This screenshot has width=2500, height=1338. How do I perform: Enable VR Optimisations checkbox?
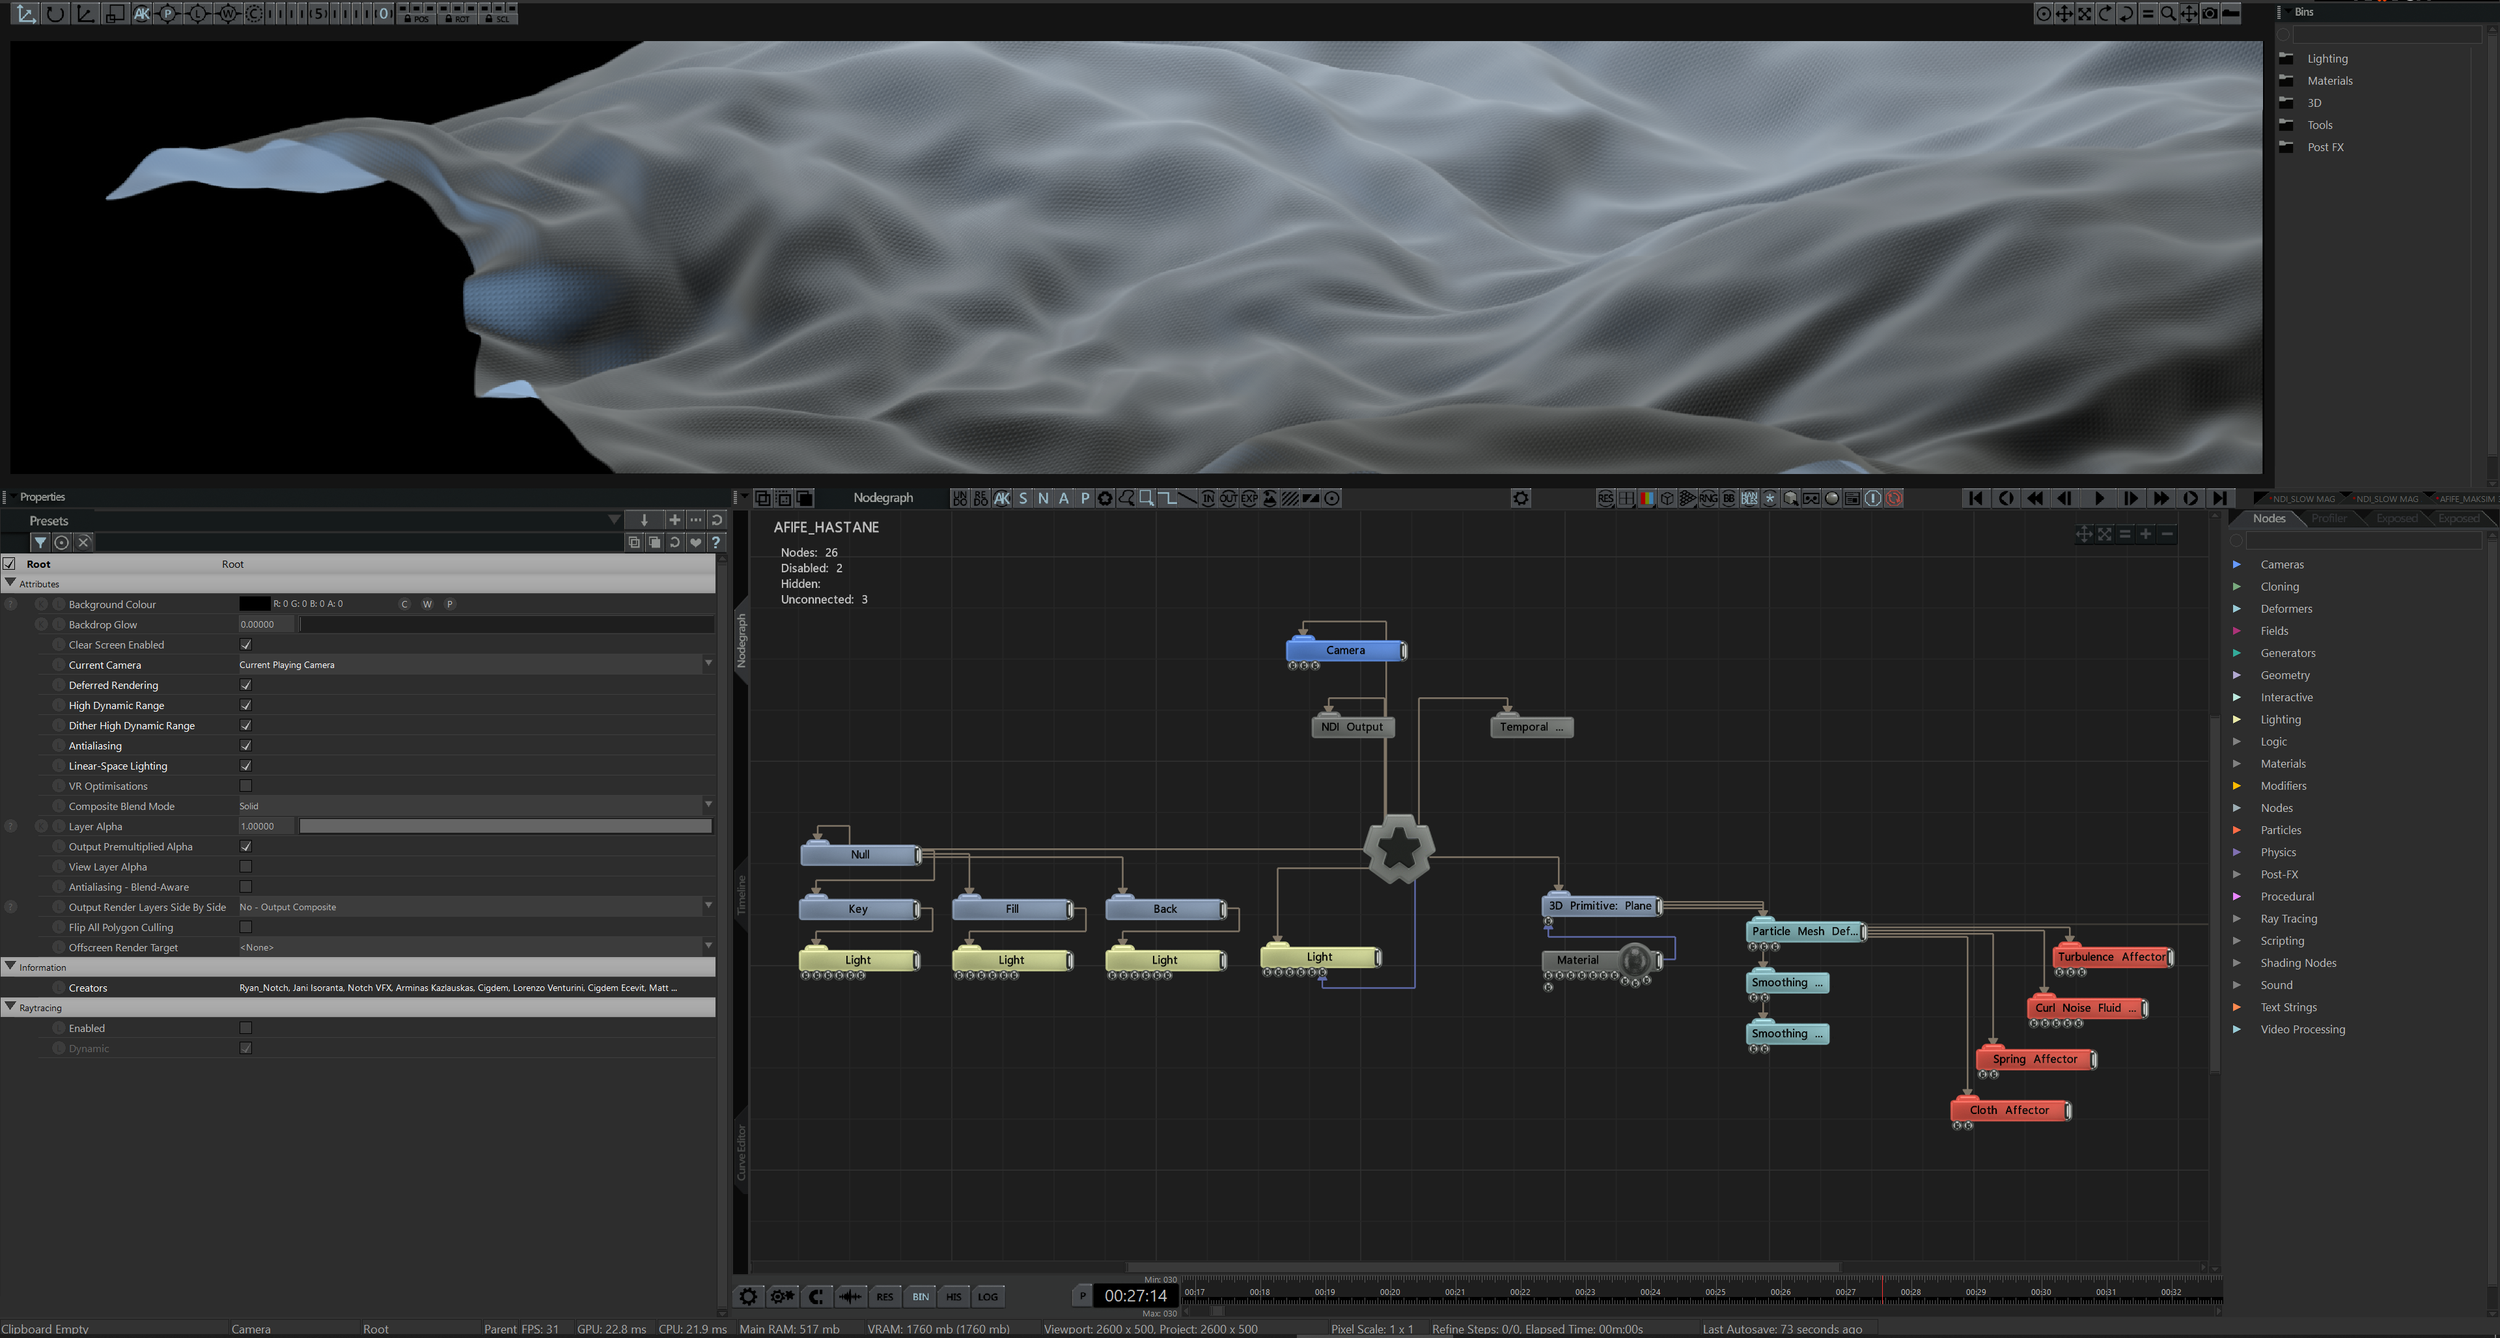pos(246,786)
